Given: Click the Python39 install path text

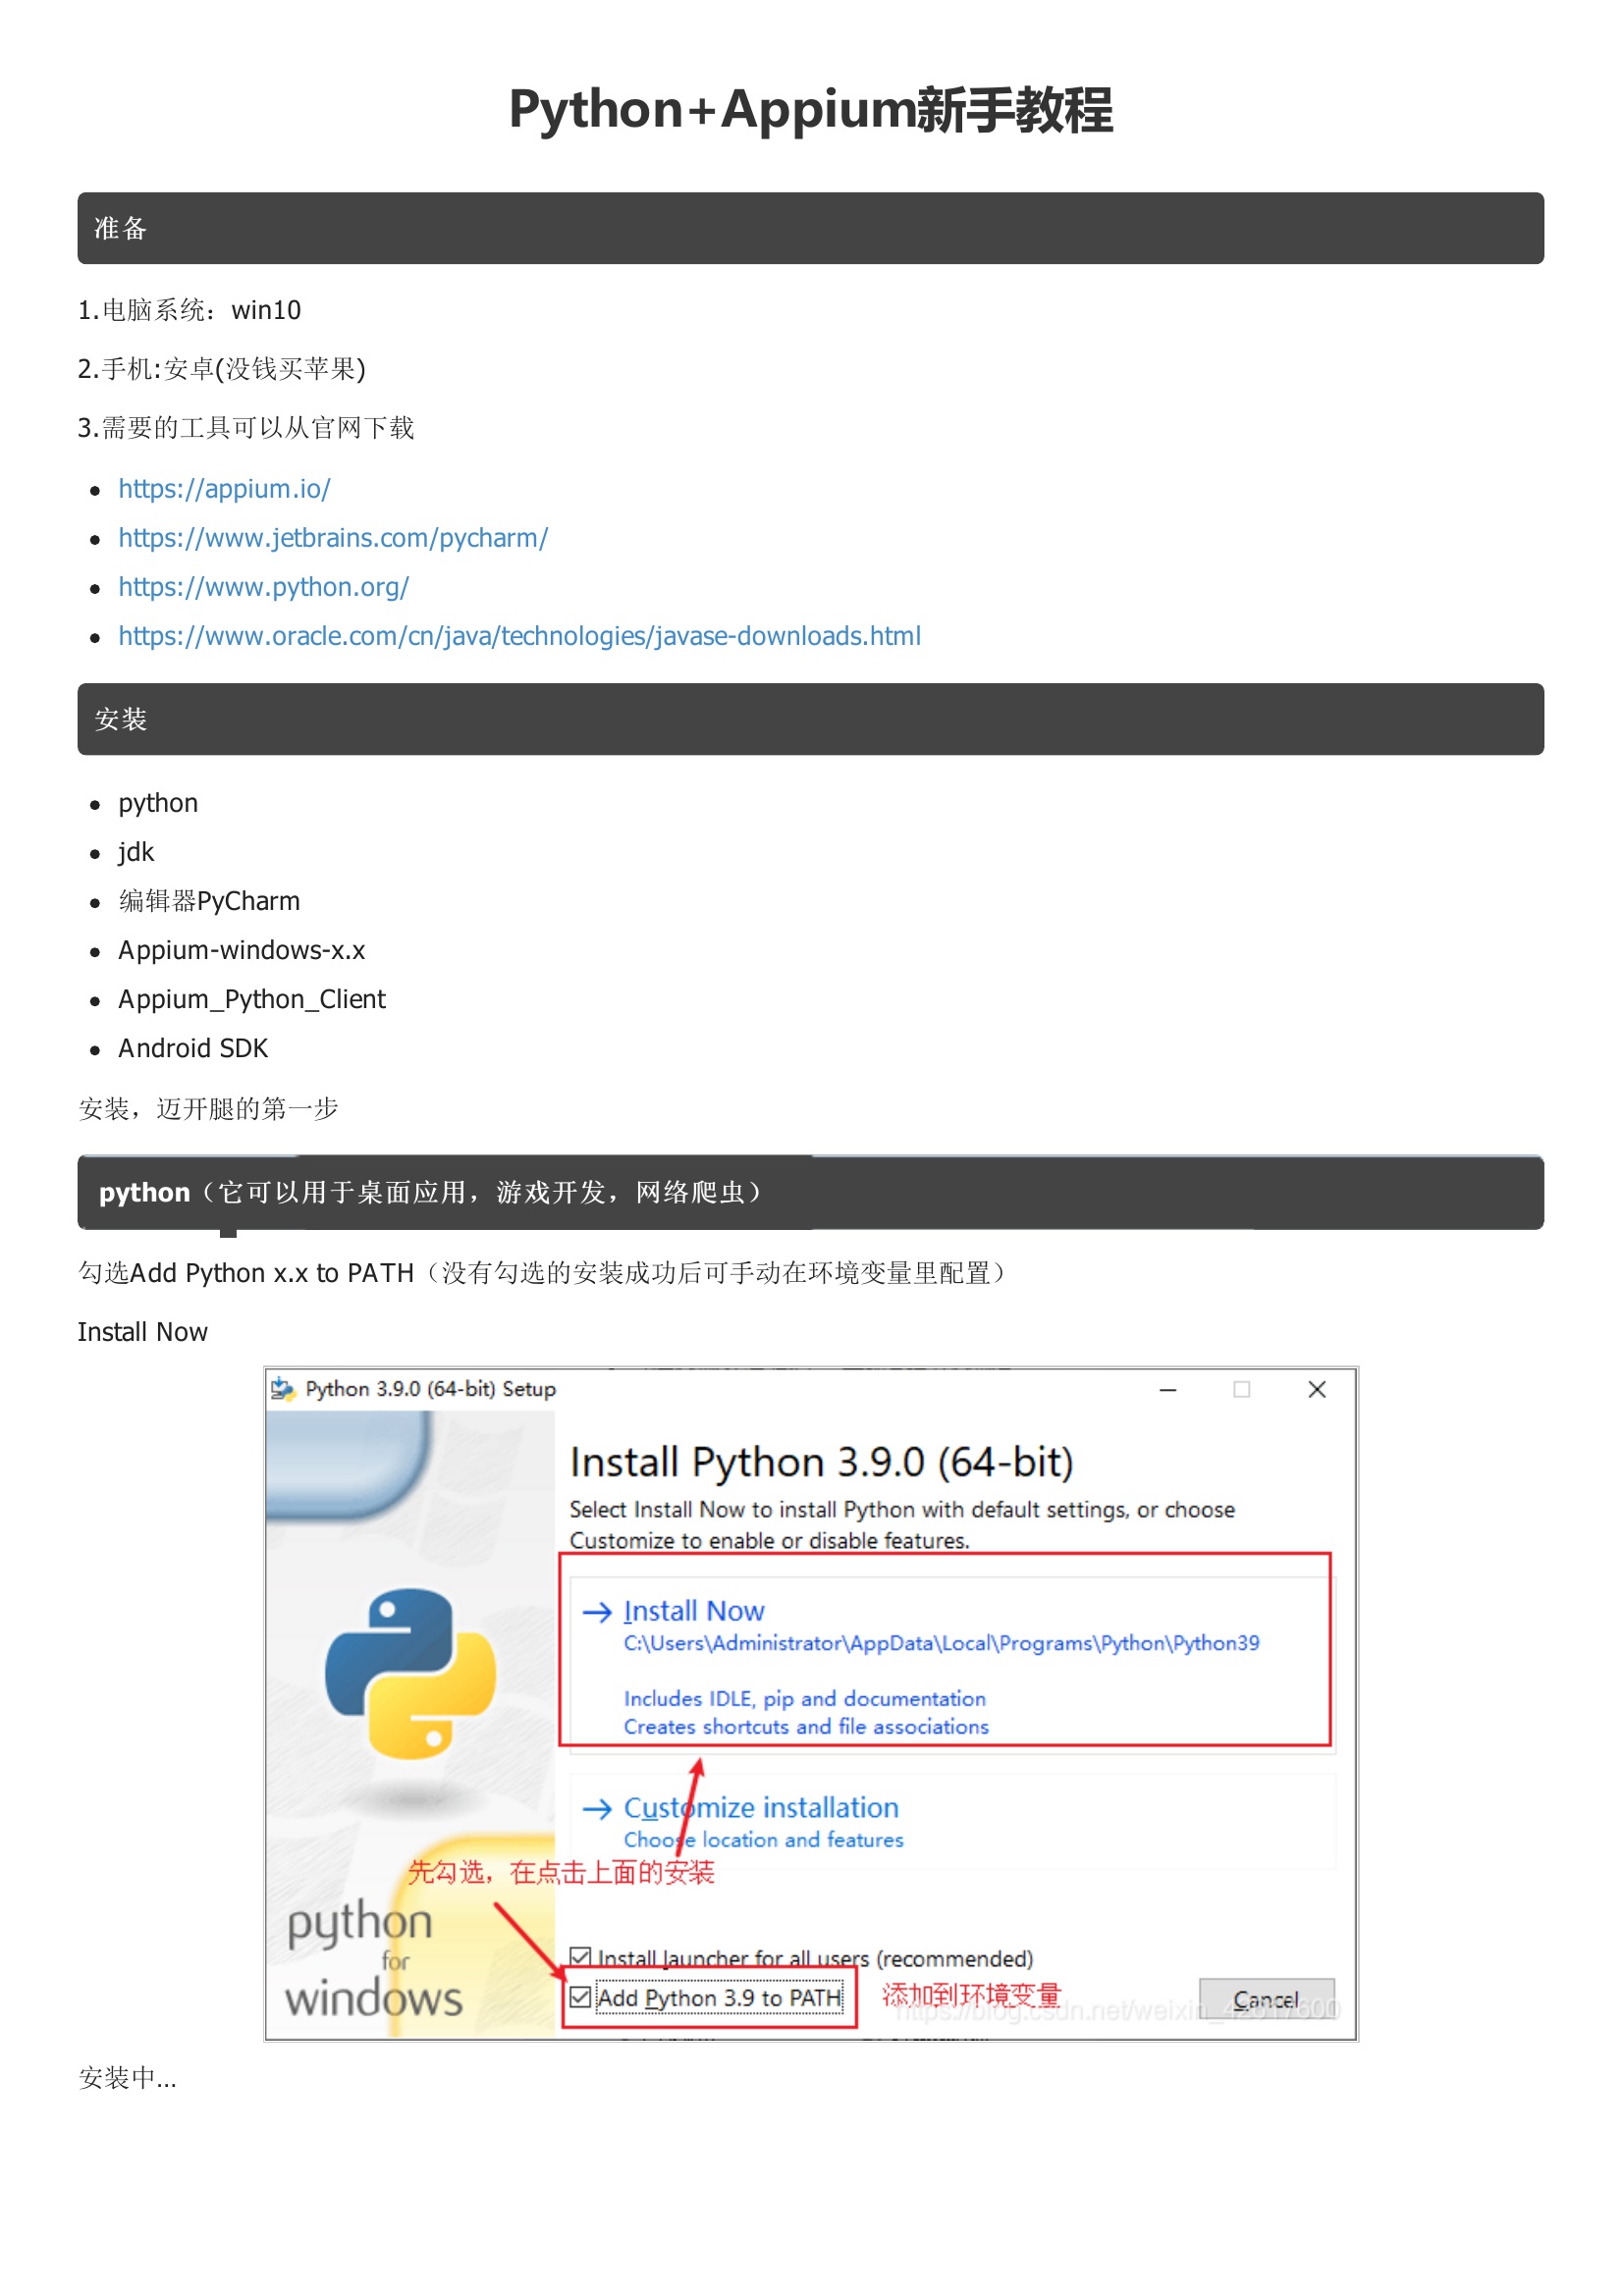Looking at the screenshot, I should pyautogui.click(x=941, y=1643).
